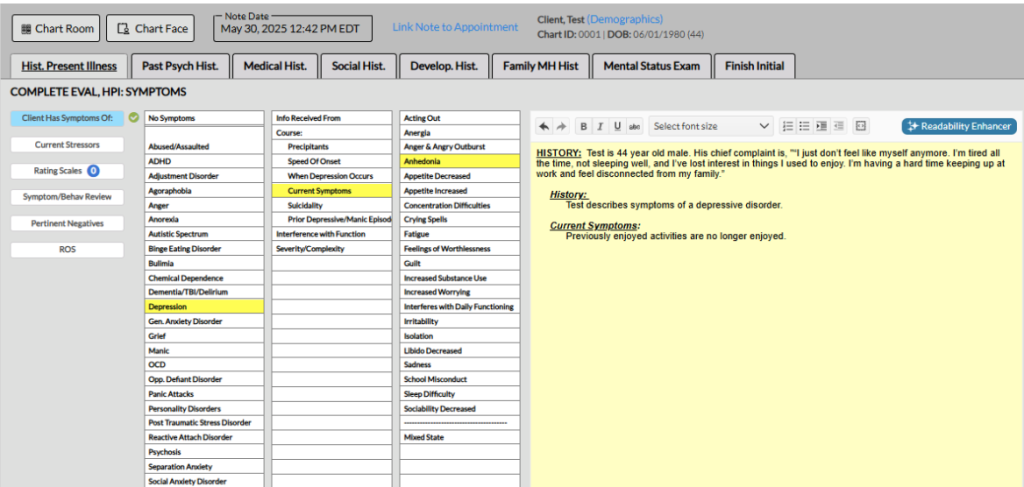Image resolution: width=1024 pixels, height=487 pixels.
Task: Insert a numbered list
Action: click(788, 126)
